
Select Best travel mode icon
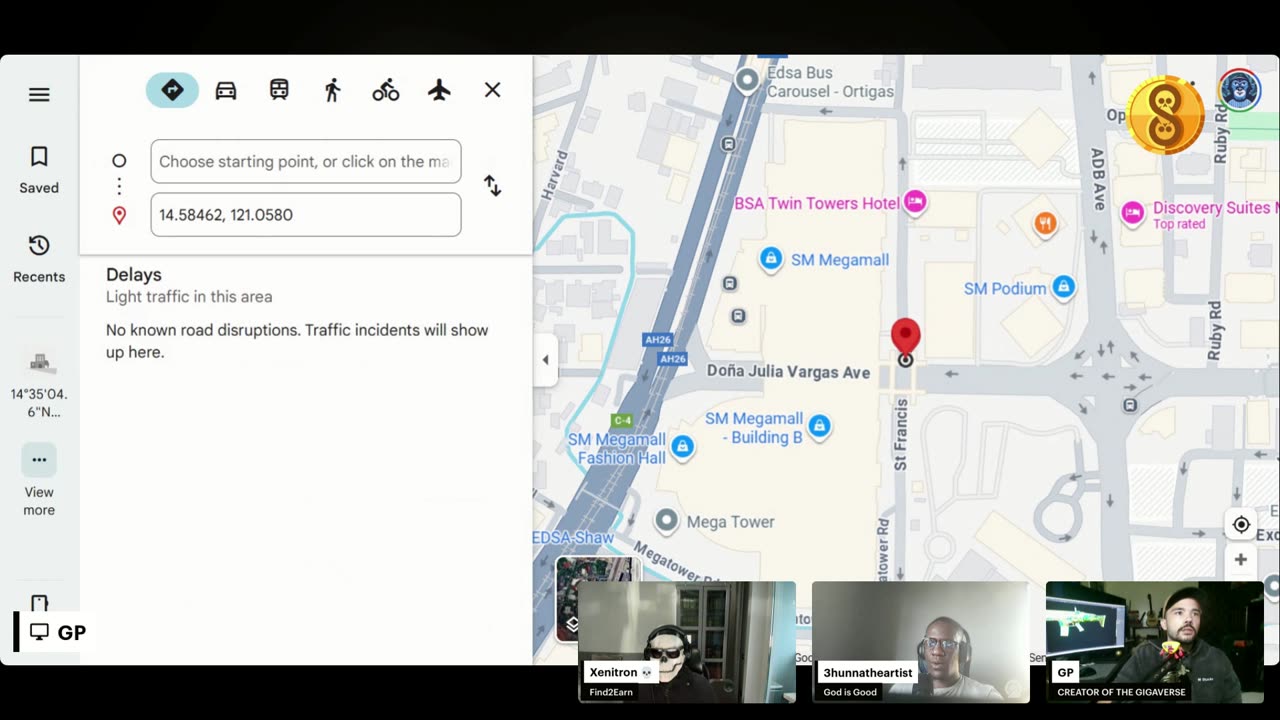172,90
